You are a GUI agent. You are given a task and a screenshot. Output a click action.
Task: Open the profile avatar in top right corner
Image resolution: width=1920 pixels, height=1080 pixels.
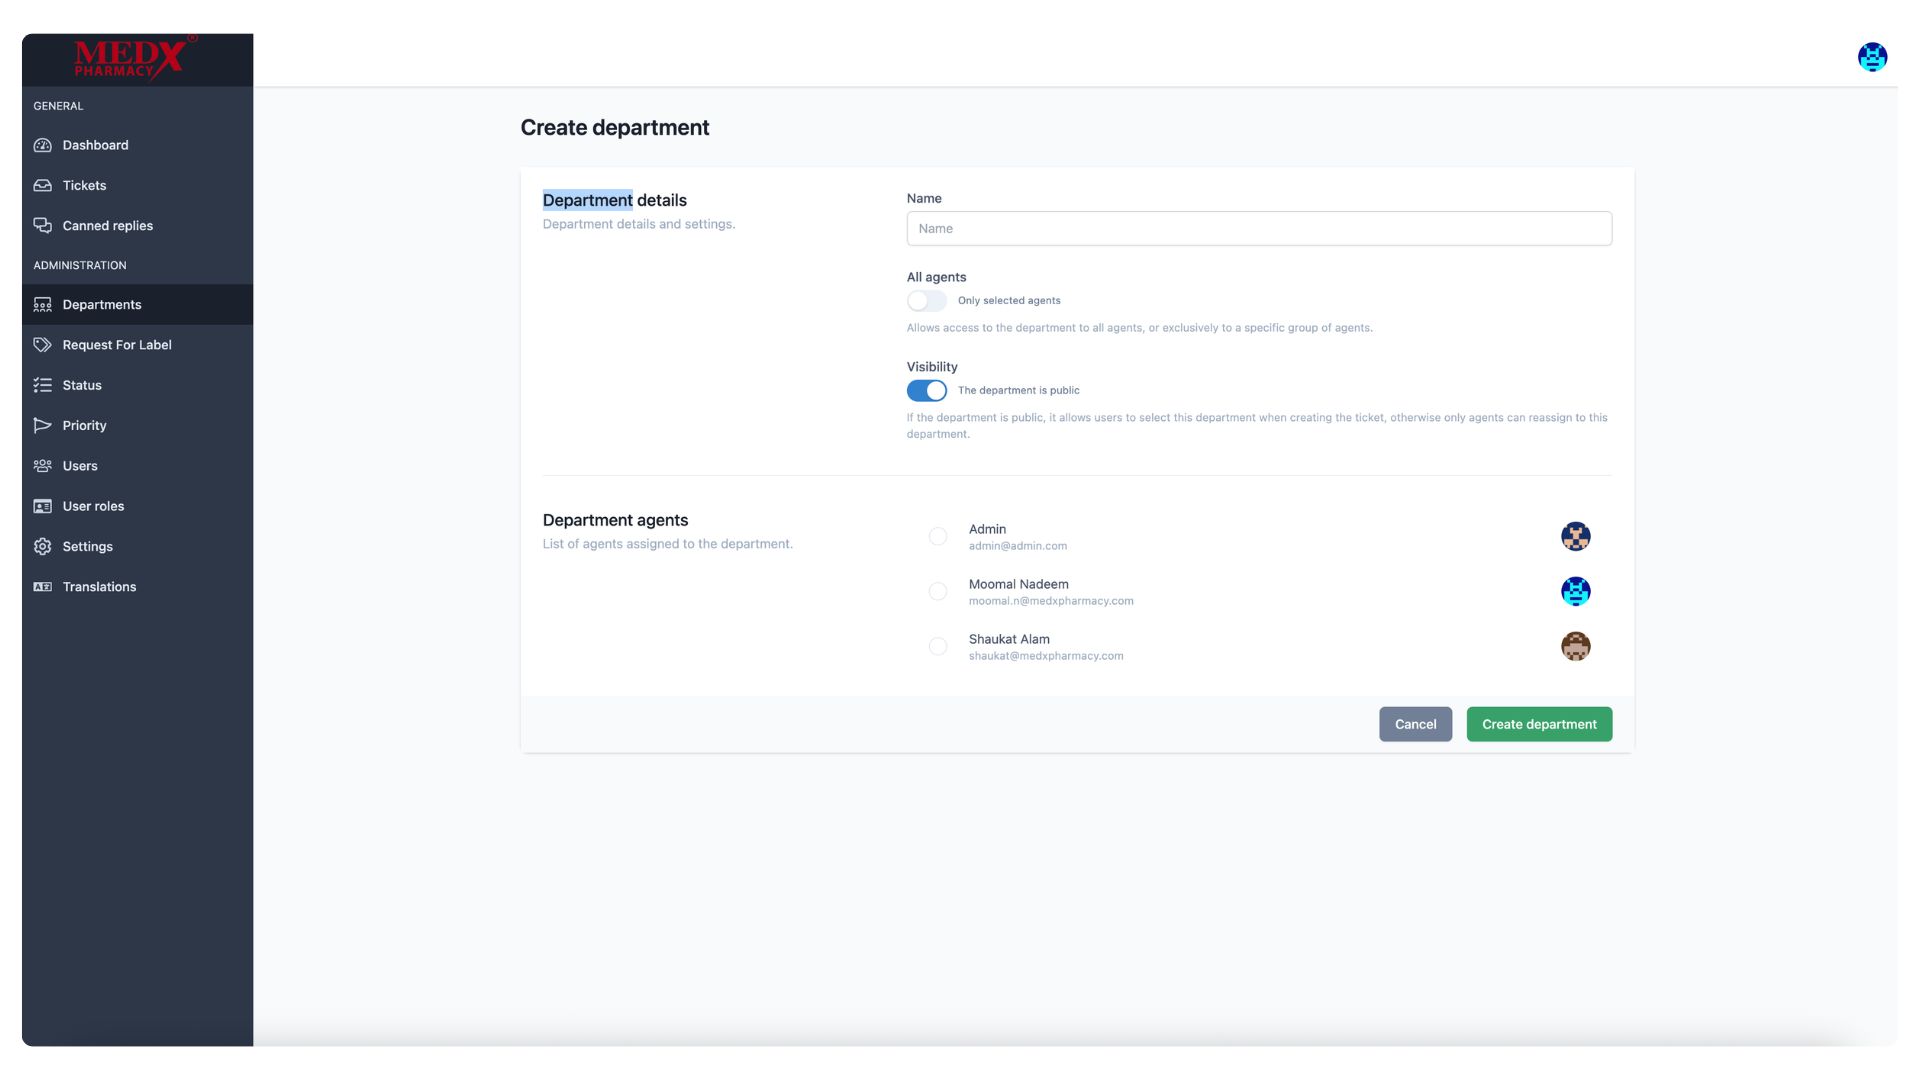pyautogui.click(x=1872, y=57)
